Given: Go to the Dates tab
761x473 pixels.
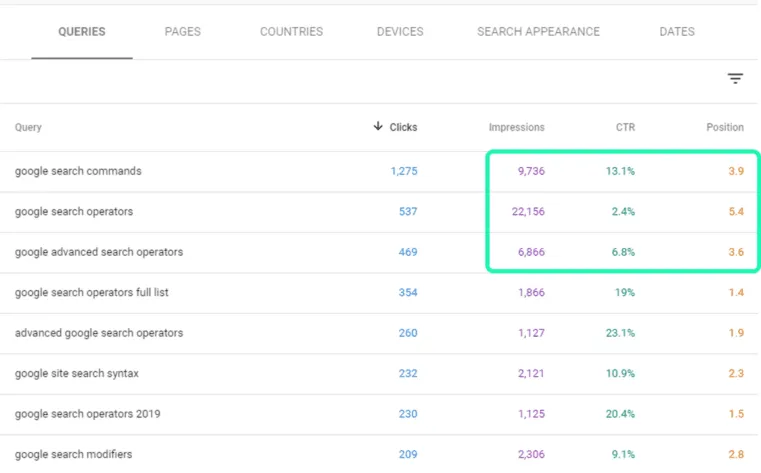Looking at the screenshot, I should 677,32.
